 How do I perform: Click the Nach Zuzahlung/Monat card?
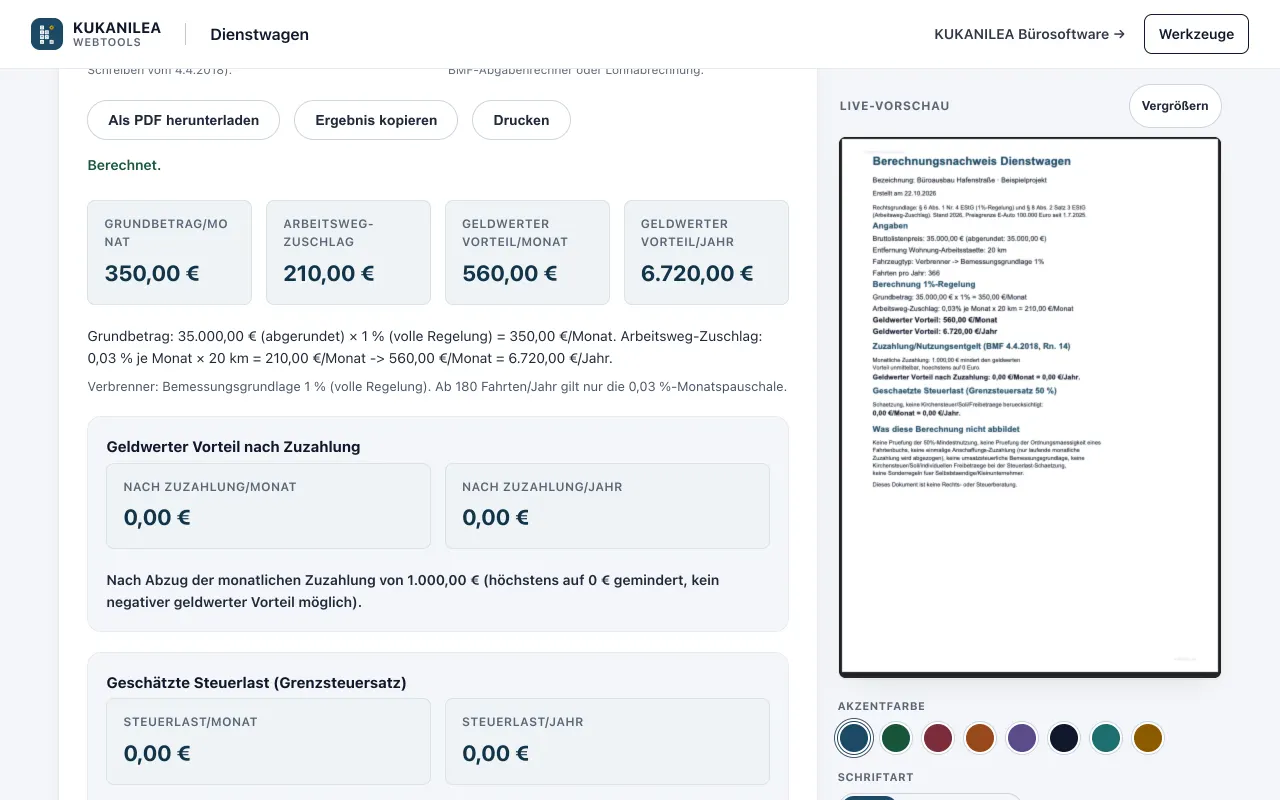point(268,506)
